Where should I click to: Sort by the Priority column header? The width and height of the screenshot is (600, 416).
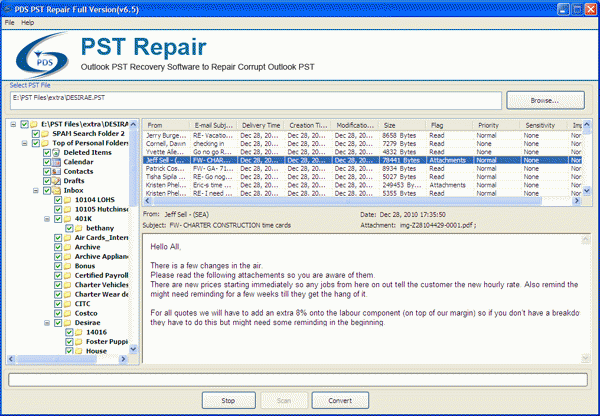(x=497, y=125)
